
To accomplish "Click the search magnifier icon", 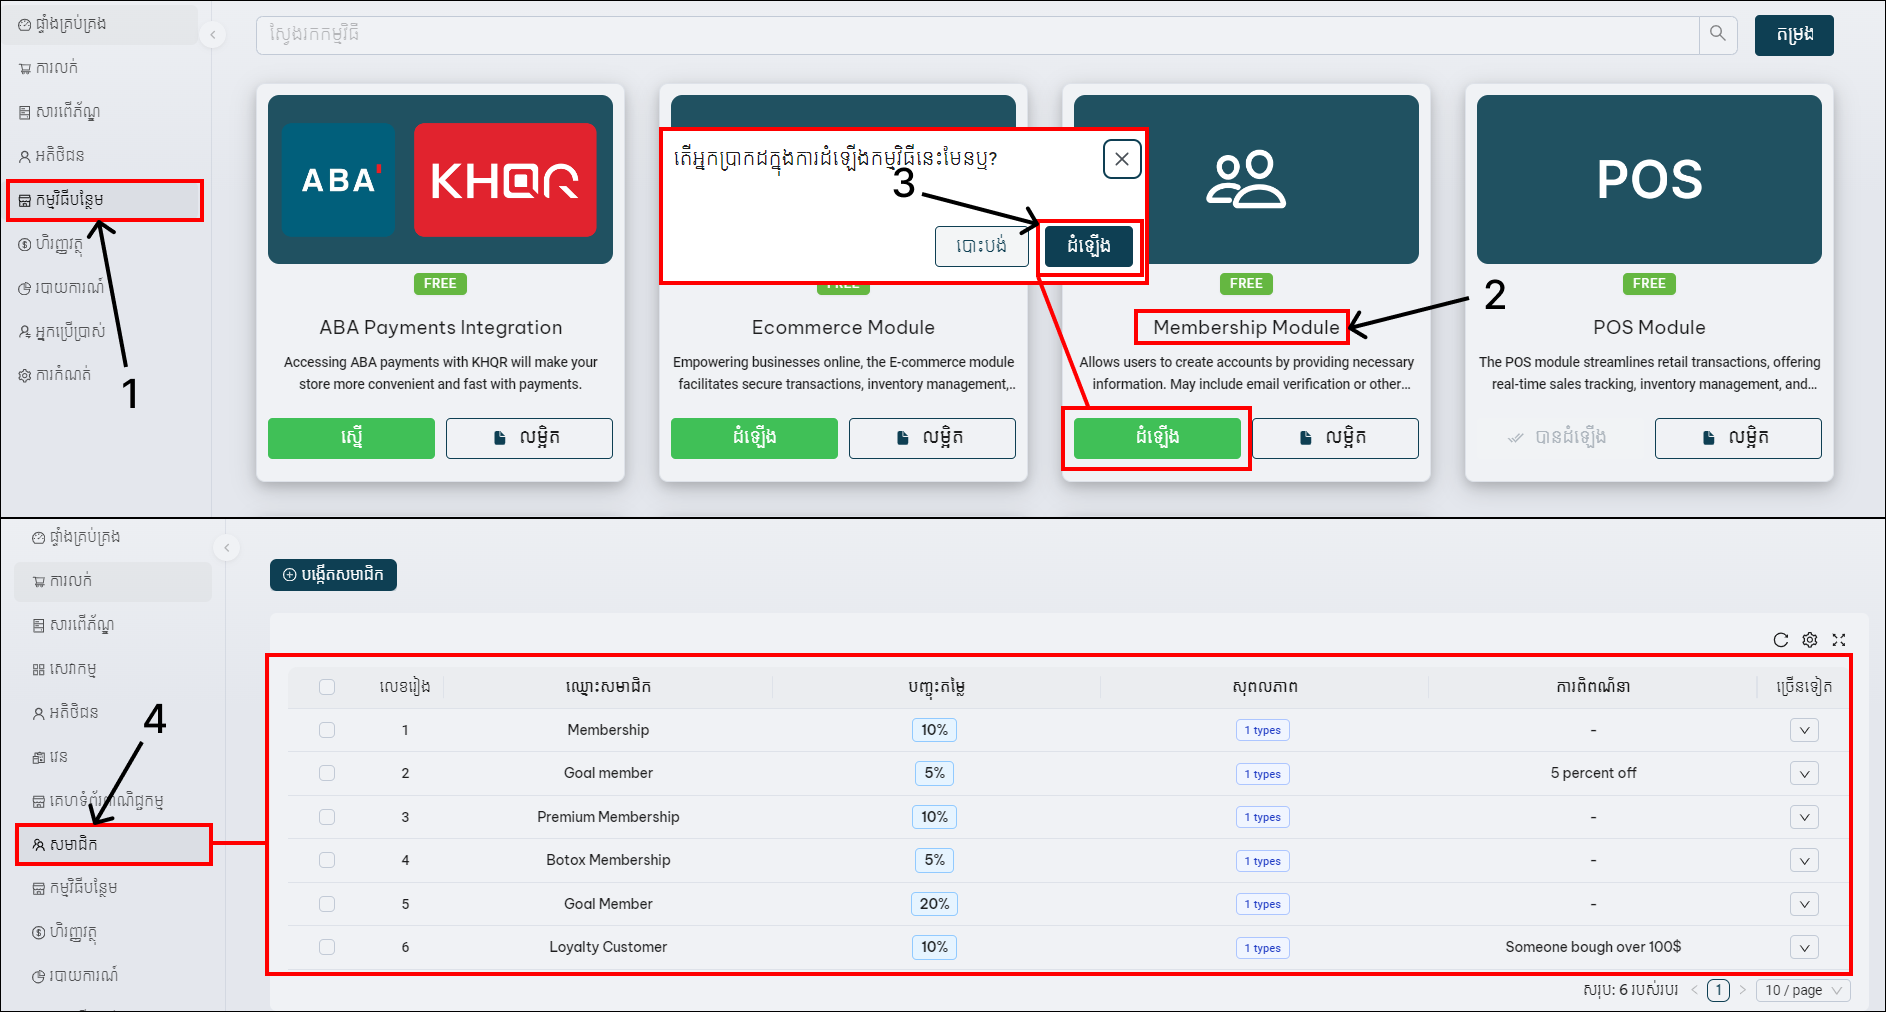I will point(1717,34).
